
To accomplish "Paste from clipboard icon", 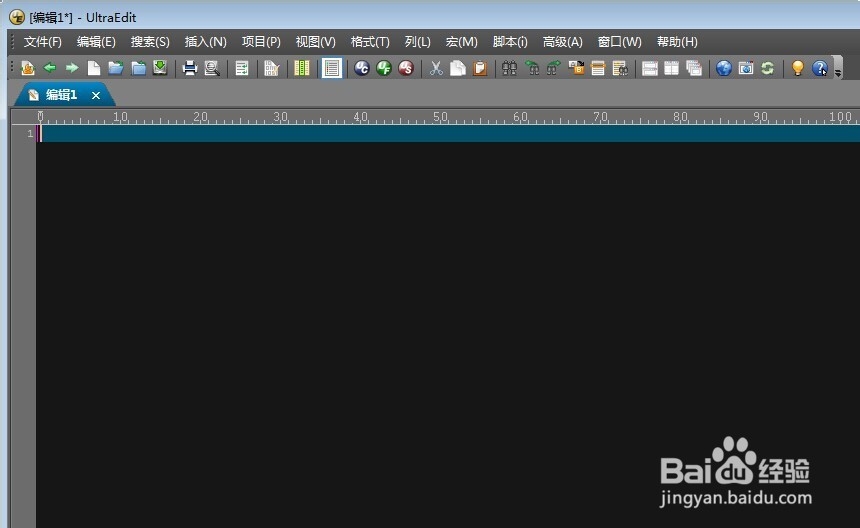I will click(x=480, y=68).
